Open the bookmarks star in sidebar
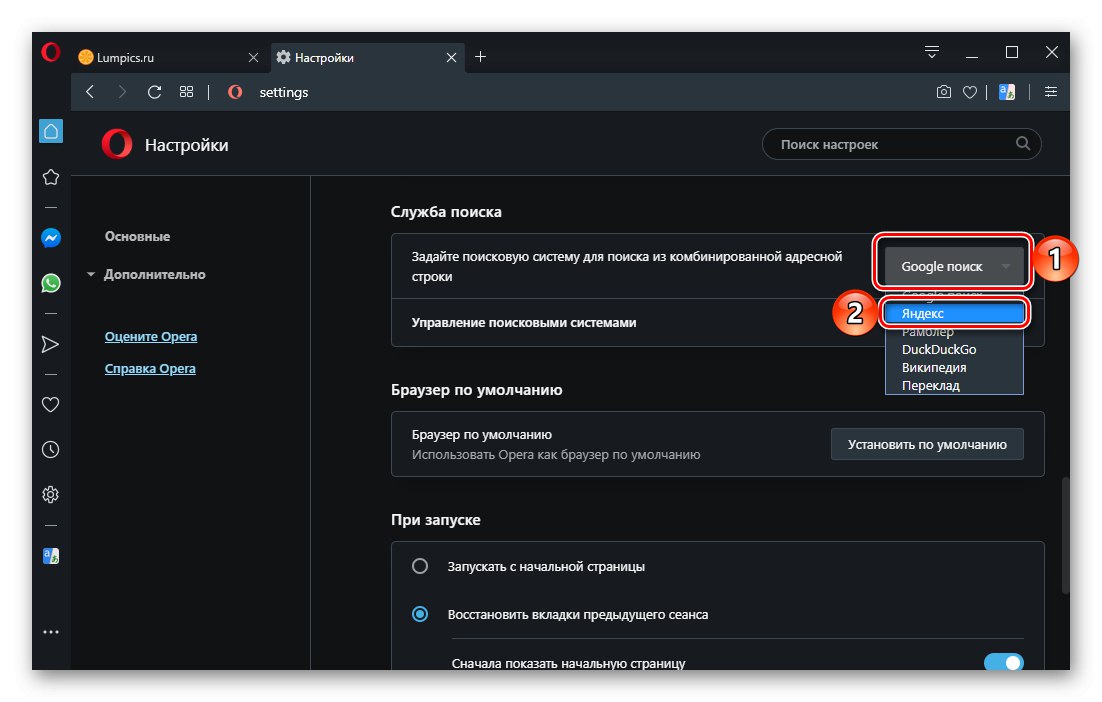Image resolution: width=1102 pixels, height=702 pixels. [51, 177]
